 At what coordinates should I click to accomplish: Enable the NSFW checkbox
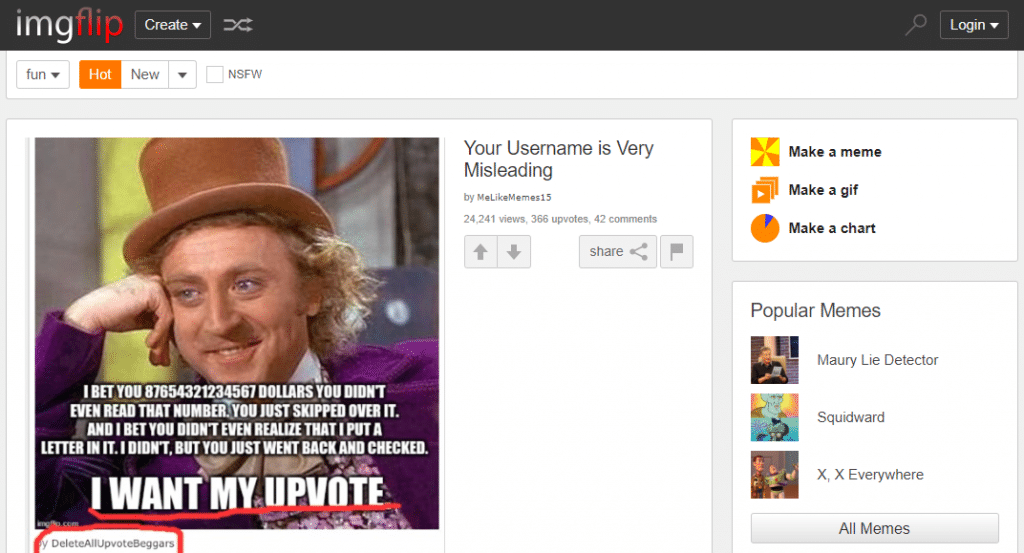click(214, 74)
